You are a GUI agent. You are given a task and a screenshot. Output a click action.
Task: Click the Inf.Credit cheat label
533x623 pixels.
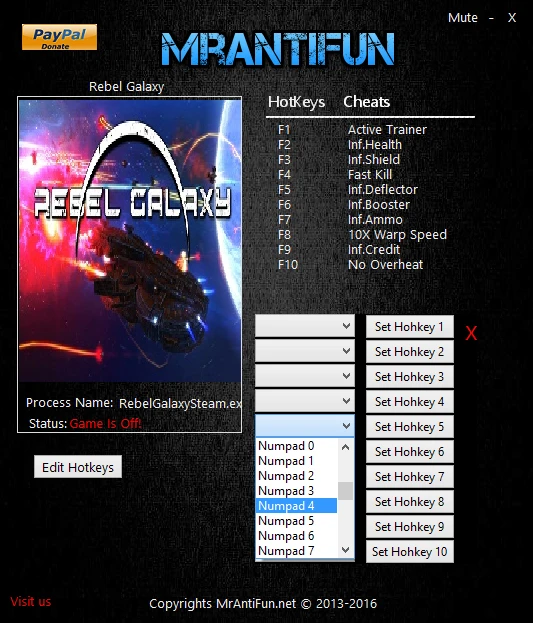click(374, 250)
